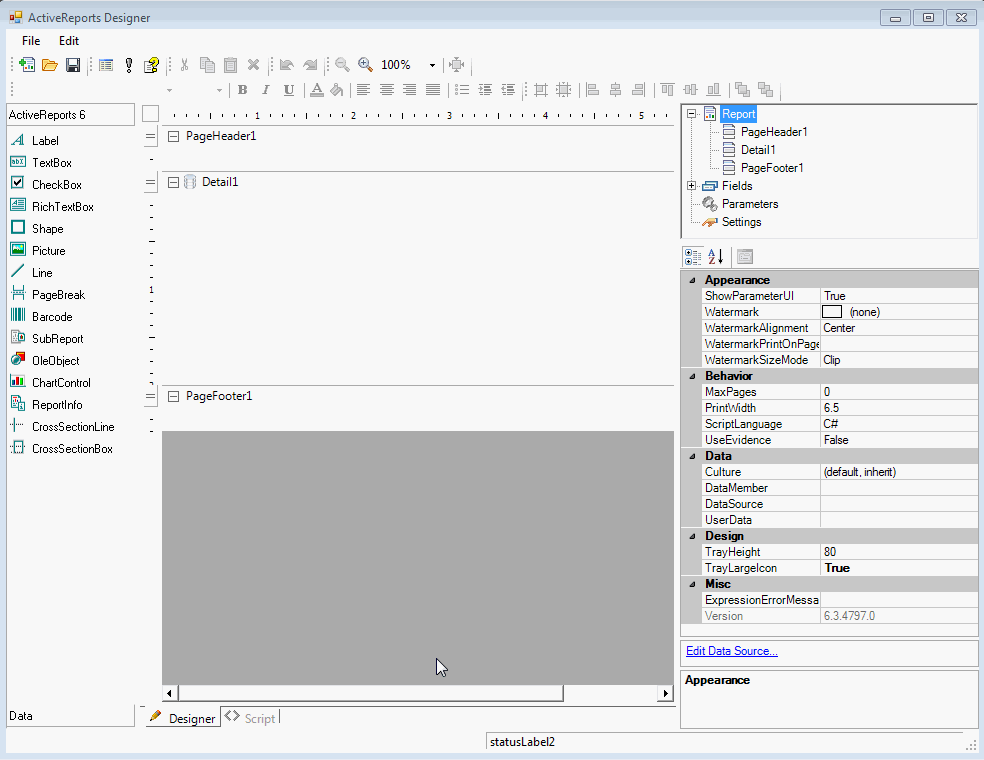Click the Fill Color paint bucket icon

[x=337, y=90]
